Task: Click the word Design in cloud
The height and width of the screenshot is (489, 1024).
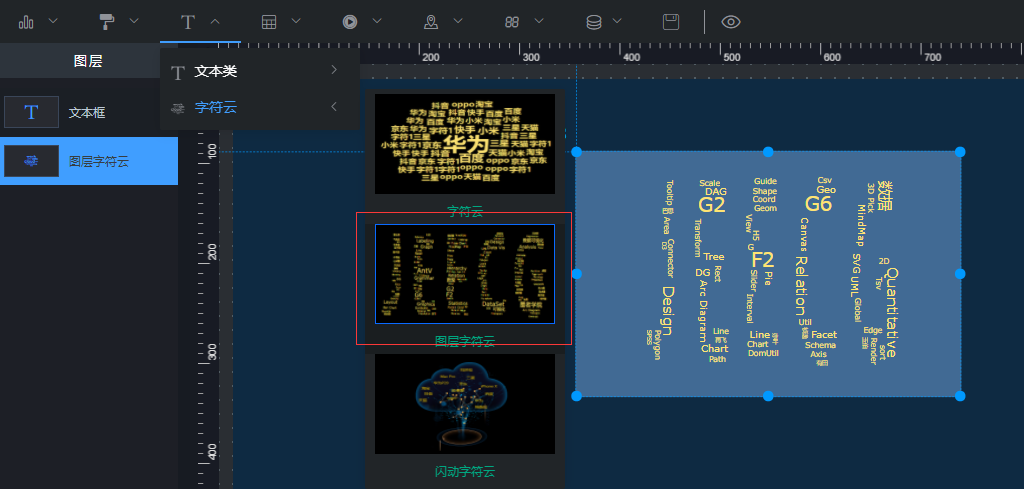Action: point(667,311)
